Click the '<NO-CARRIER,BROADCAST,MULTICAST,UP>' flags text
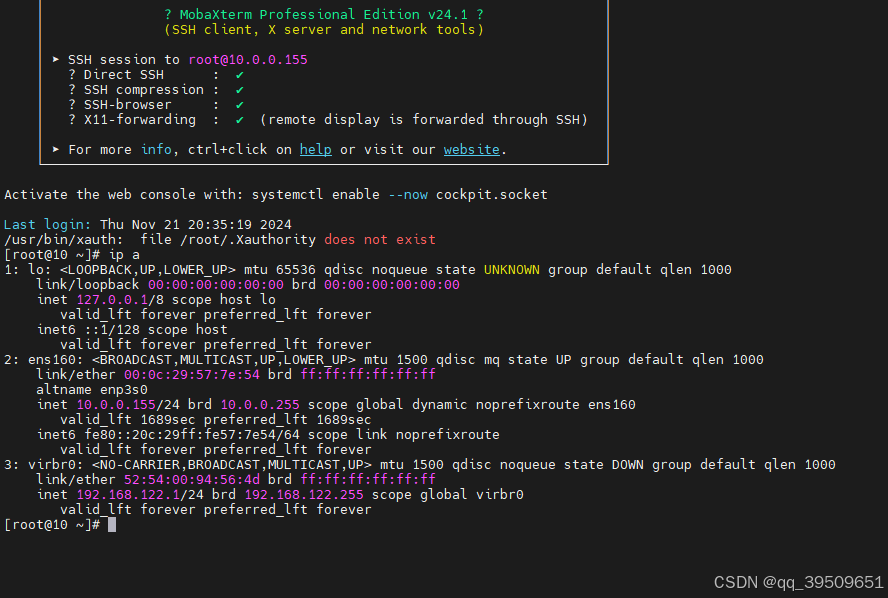The height and width of the screenshot is (598, 888). (x=232, y=465)
